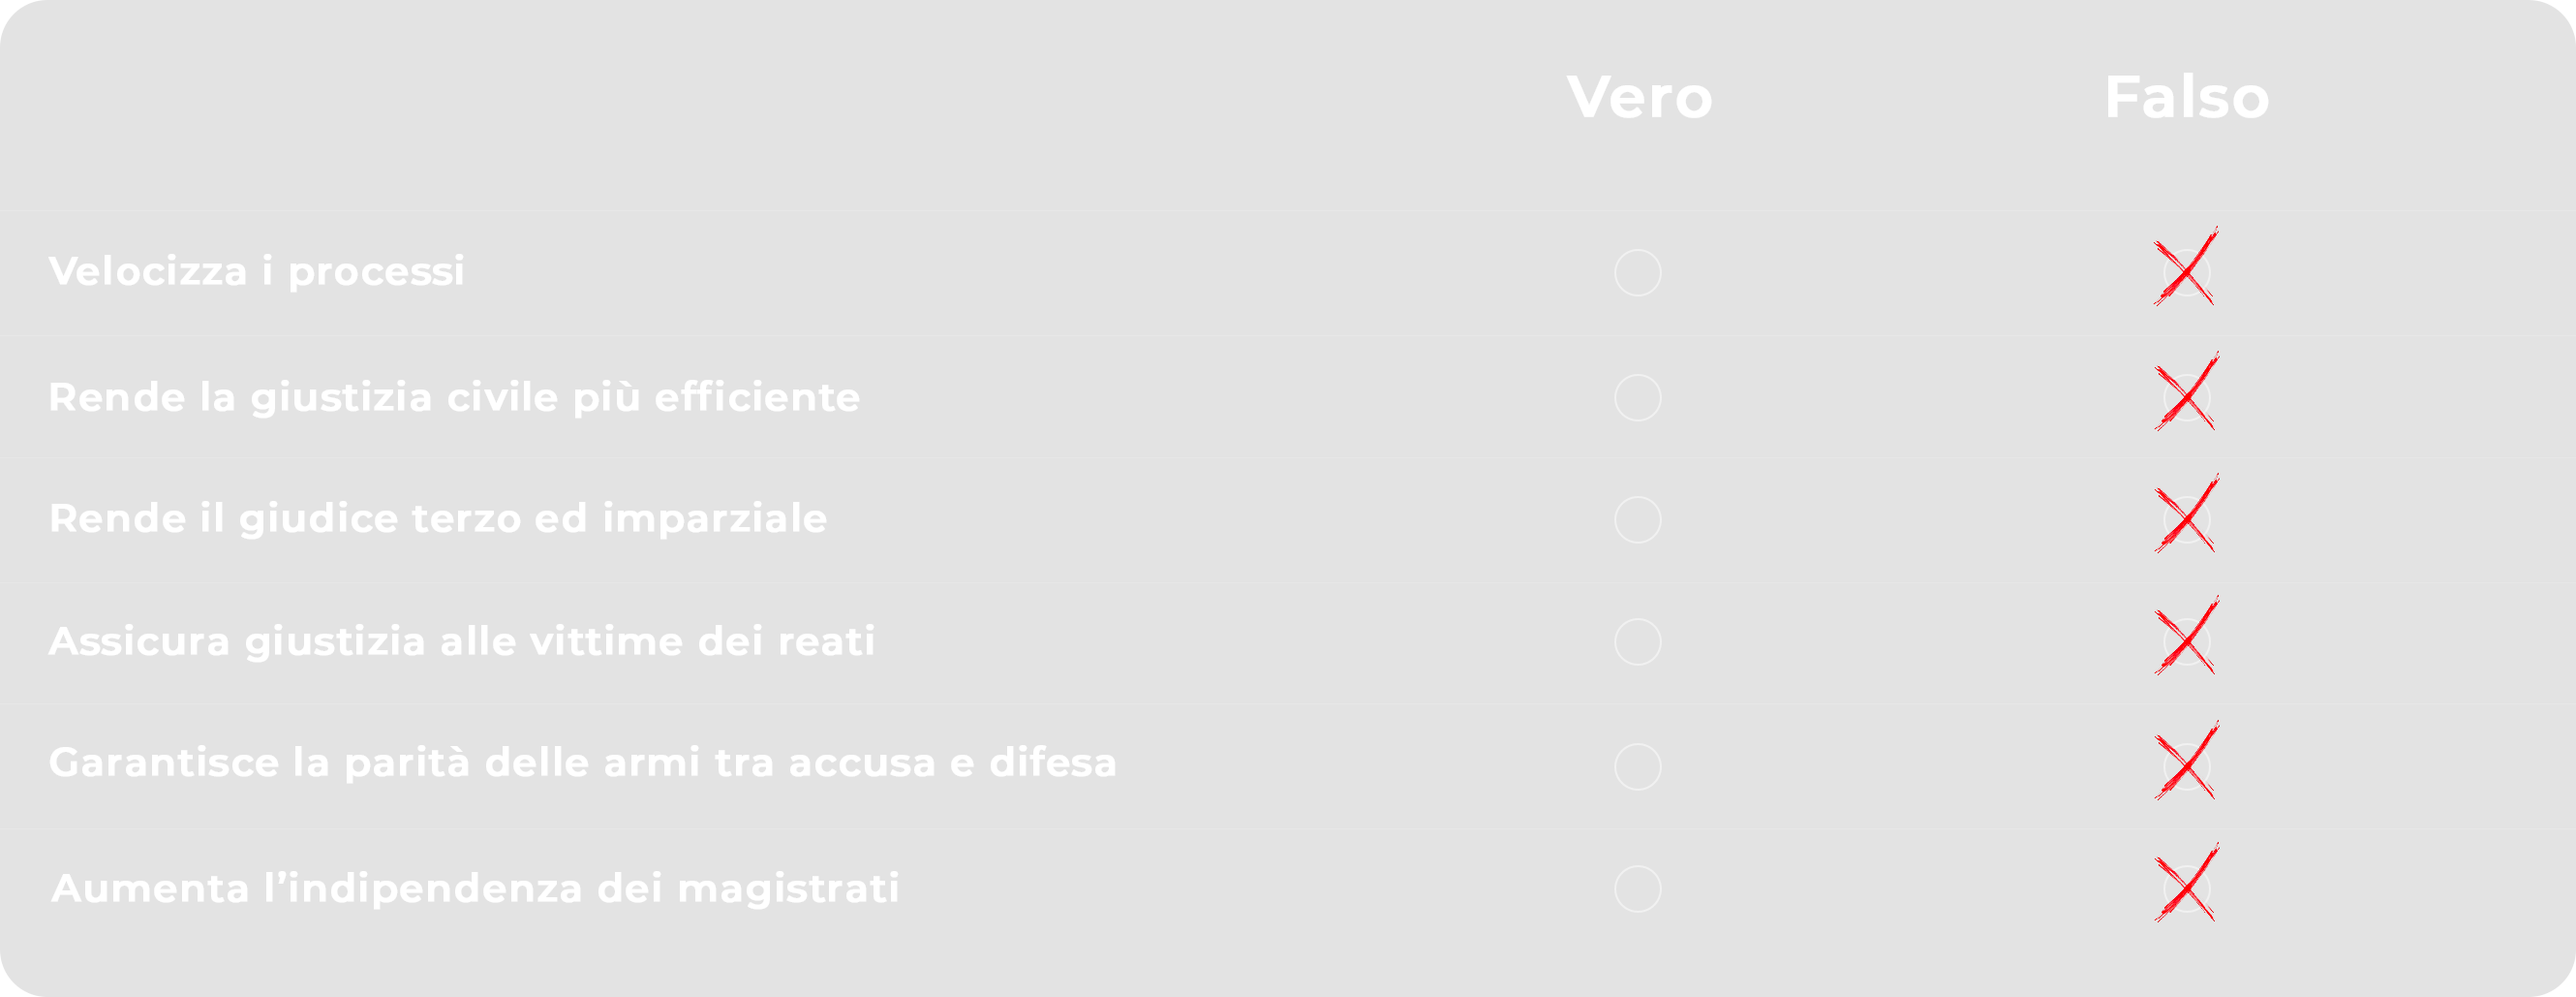Choose Falso for giudice terzo ed imparziale
Viewport: 2576px width, 997px height.
click(2186, 520)
